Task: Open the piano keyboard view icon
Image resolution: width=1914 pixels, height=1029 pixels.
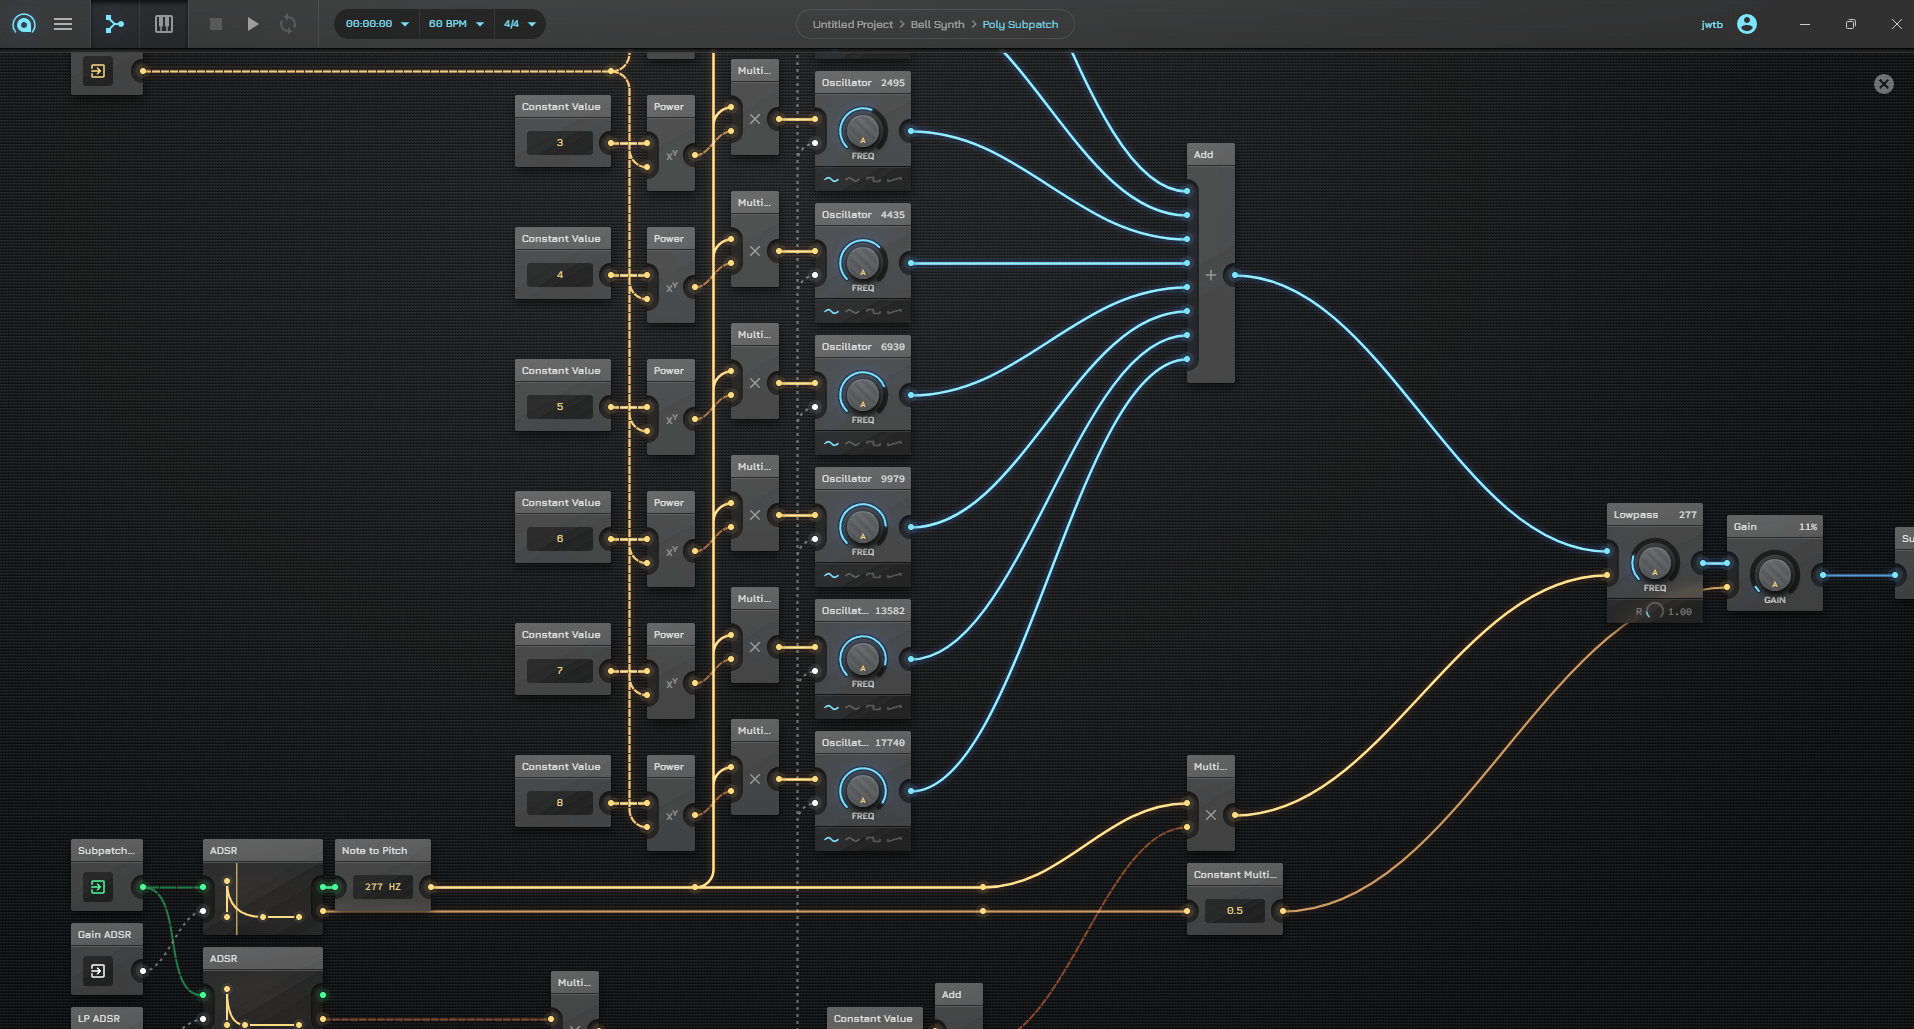Action: pos(164,24)
